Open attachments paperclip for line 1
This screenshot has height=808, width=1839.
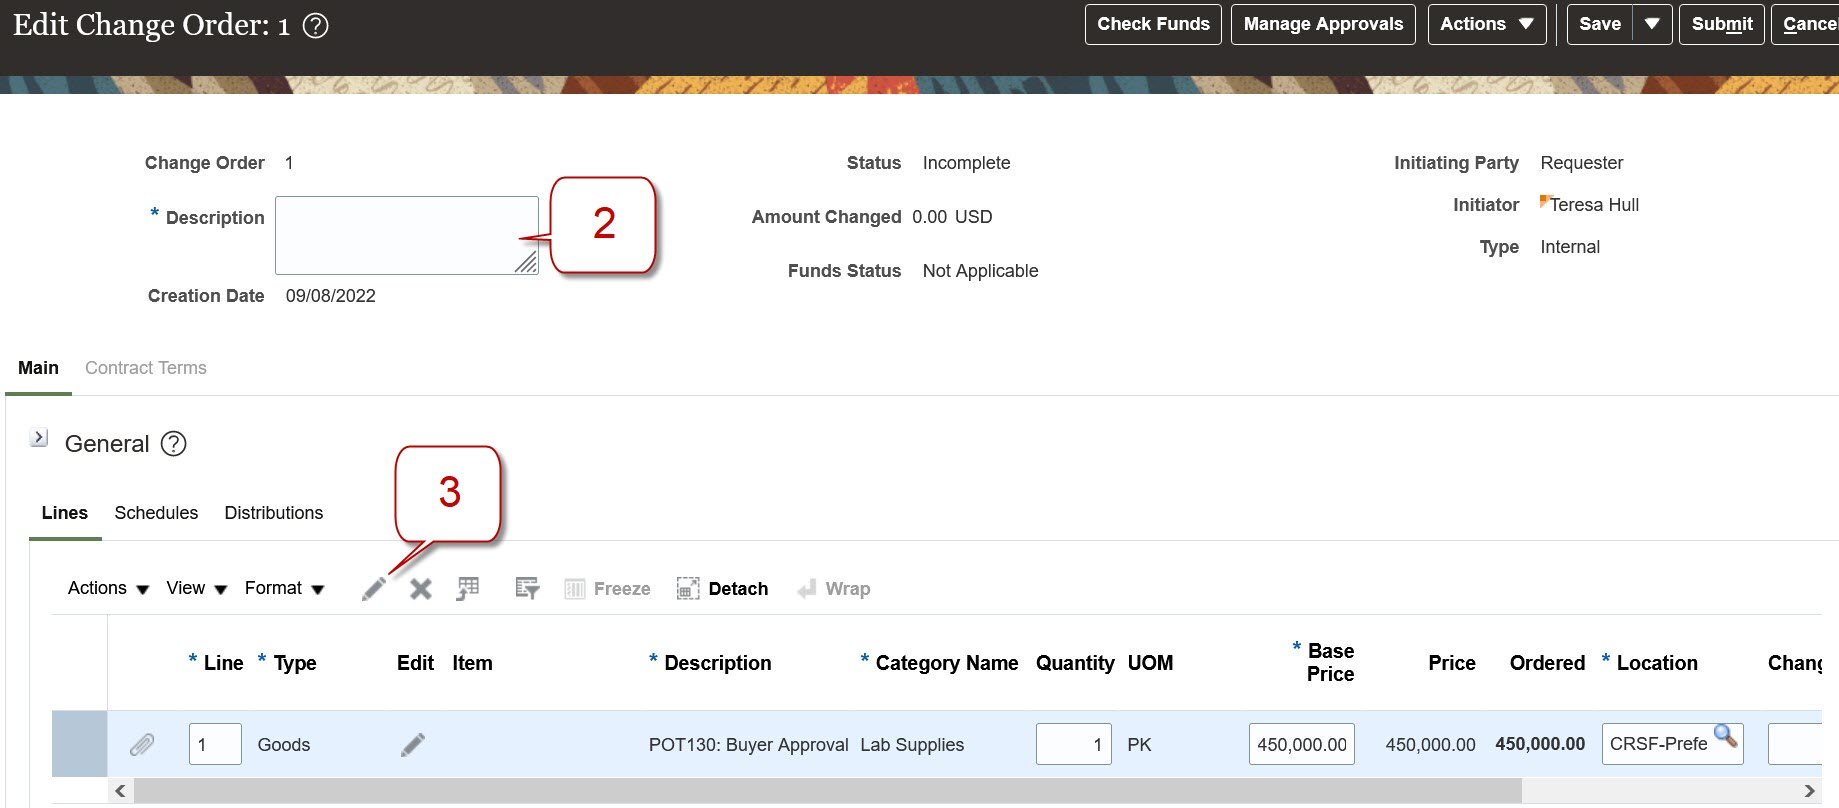click(142, 745)
